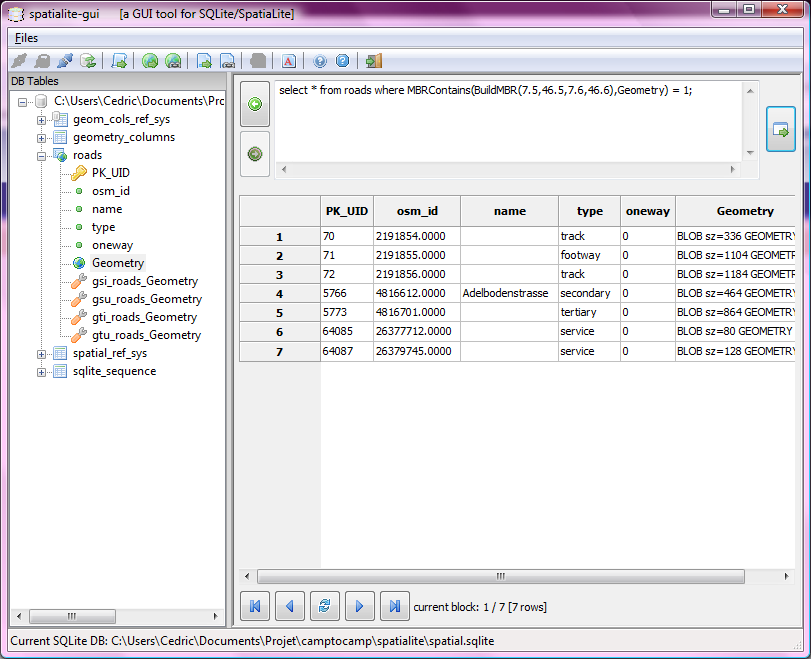Image resolution: width=811 pixels, height=659 pixels.
Task: Select the oneway column in tree
Action: click(112, 245)
